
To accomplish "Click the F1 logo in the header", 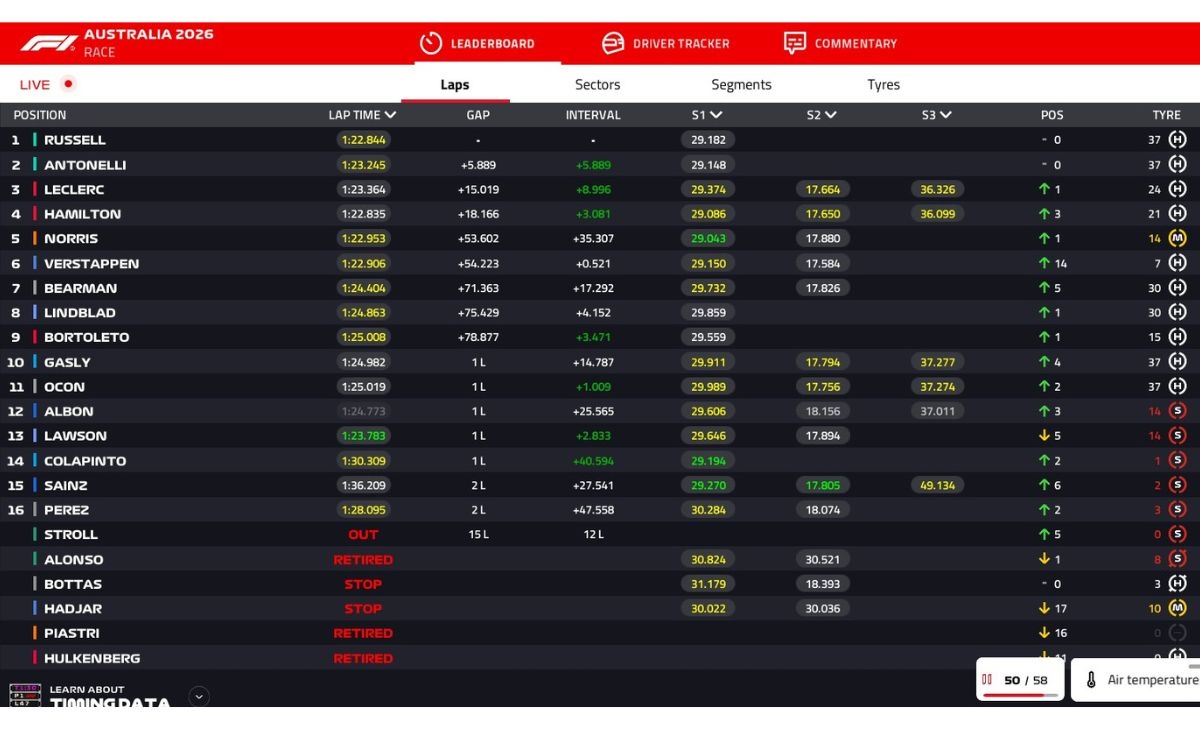I will click(49, 43).
